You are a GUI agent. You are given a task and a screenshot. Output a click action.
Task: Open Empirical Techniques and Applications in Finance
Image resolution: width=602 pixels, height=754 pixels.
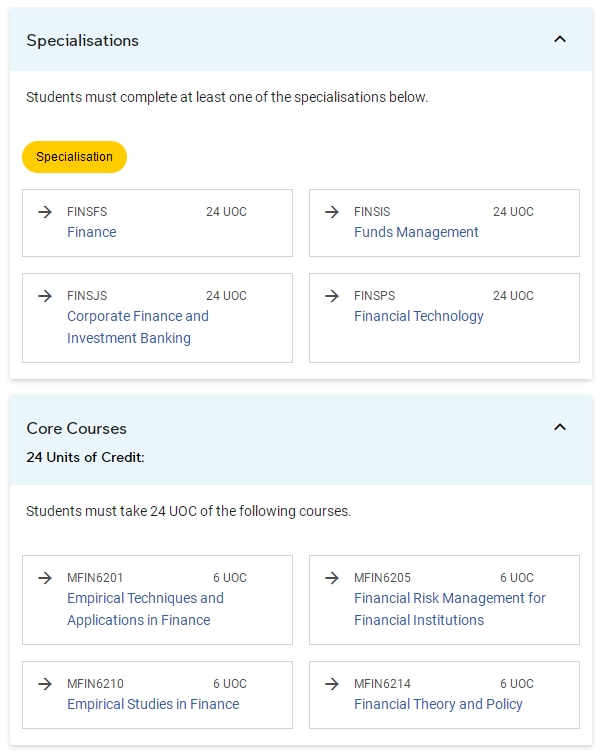pos(145,609)
